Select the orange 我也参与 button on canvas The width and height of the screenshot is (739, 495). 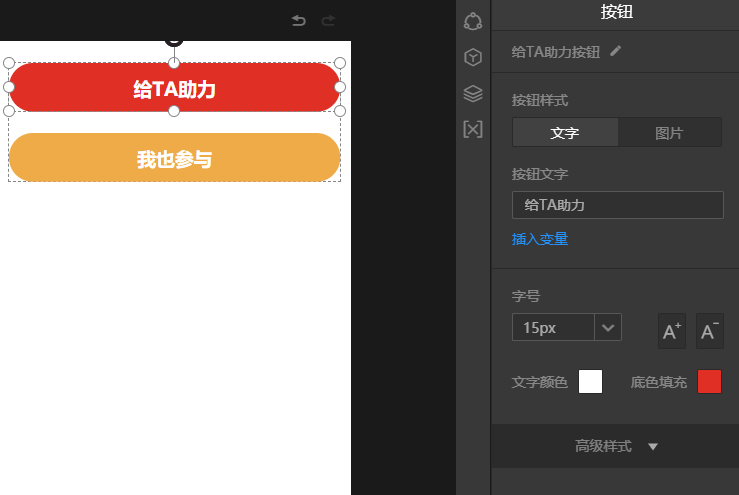[174, 157]
